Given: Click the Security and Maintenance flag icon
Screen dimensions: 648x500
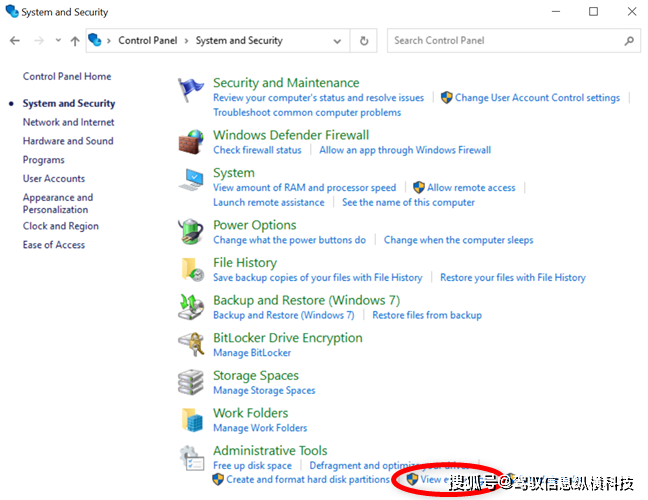Looking at the screenshot, I should (x=191, y=90).
